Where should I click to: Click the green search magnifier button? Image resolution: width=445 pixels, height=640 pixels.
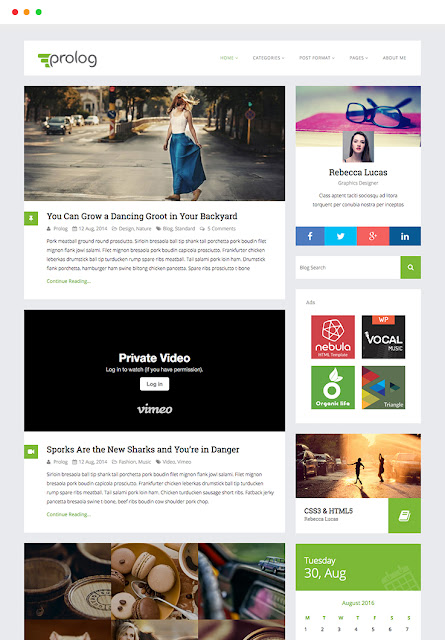[411, 267]
